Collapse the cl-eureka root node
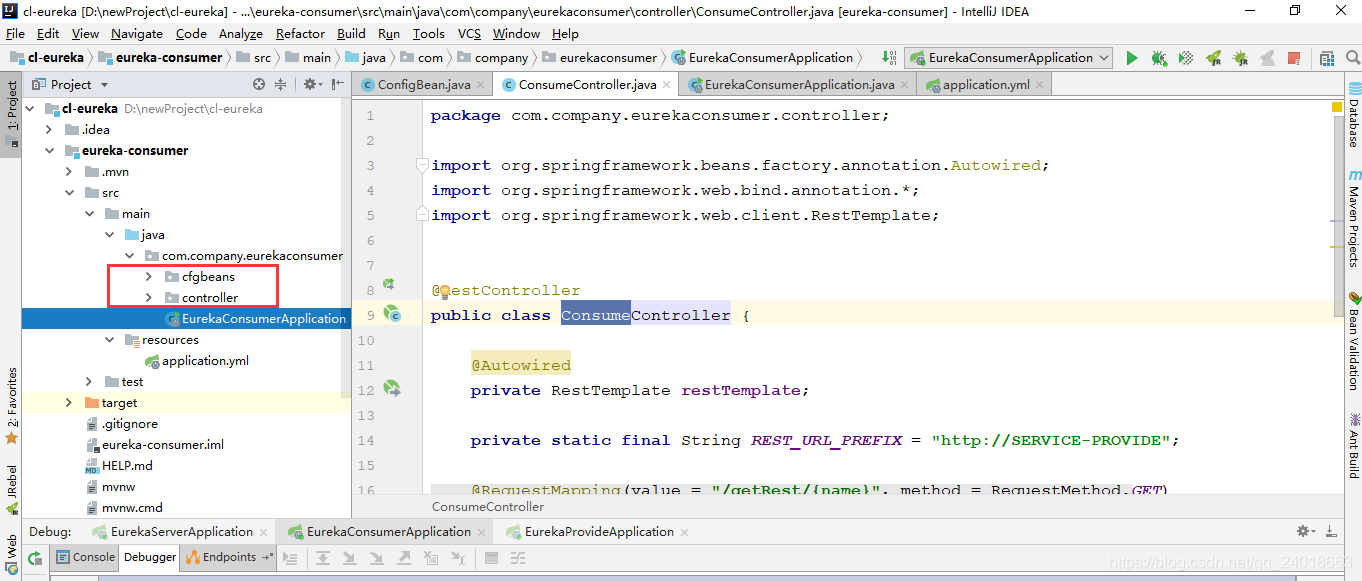 pos(30,108)
